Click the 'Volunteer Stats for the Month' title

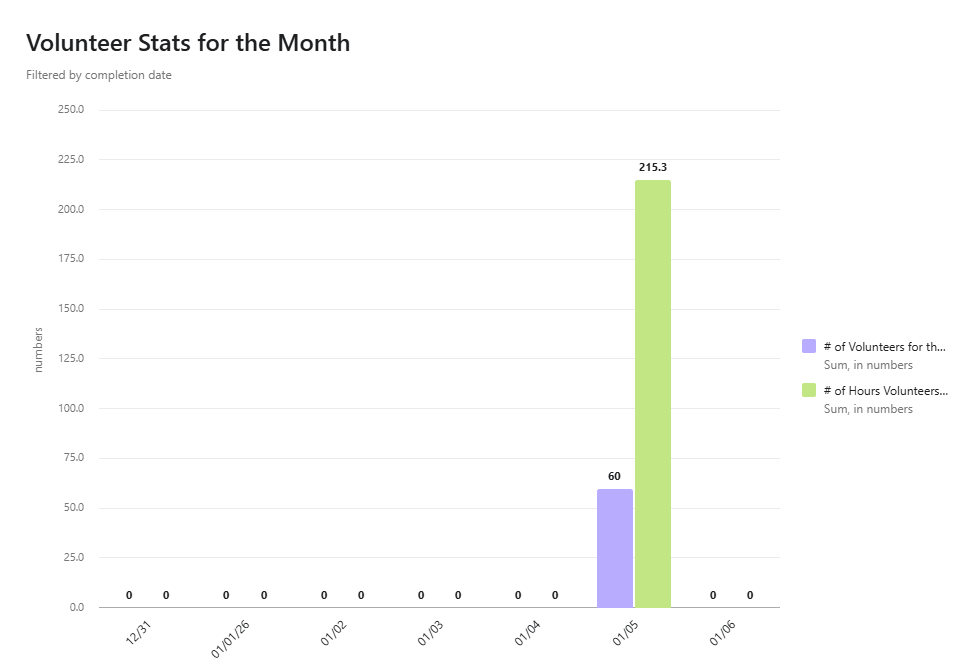click(188, 43)
